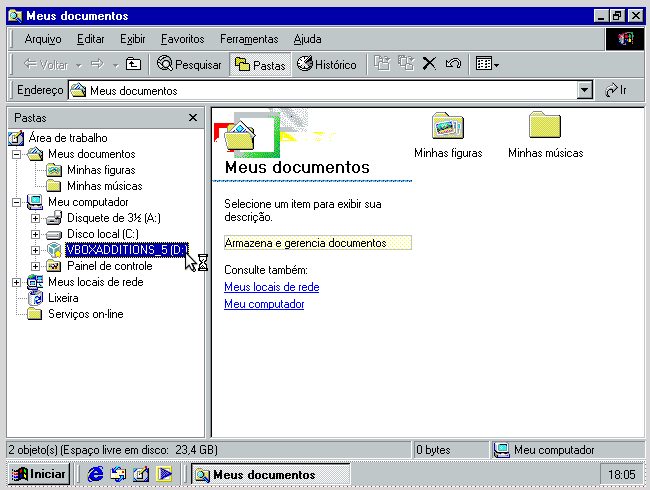Image resolution: width=650 pixels, height=490 pixels.
Task: Click the Área de trabalho tree icon
Action: (16, 138)
